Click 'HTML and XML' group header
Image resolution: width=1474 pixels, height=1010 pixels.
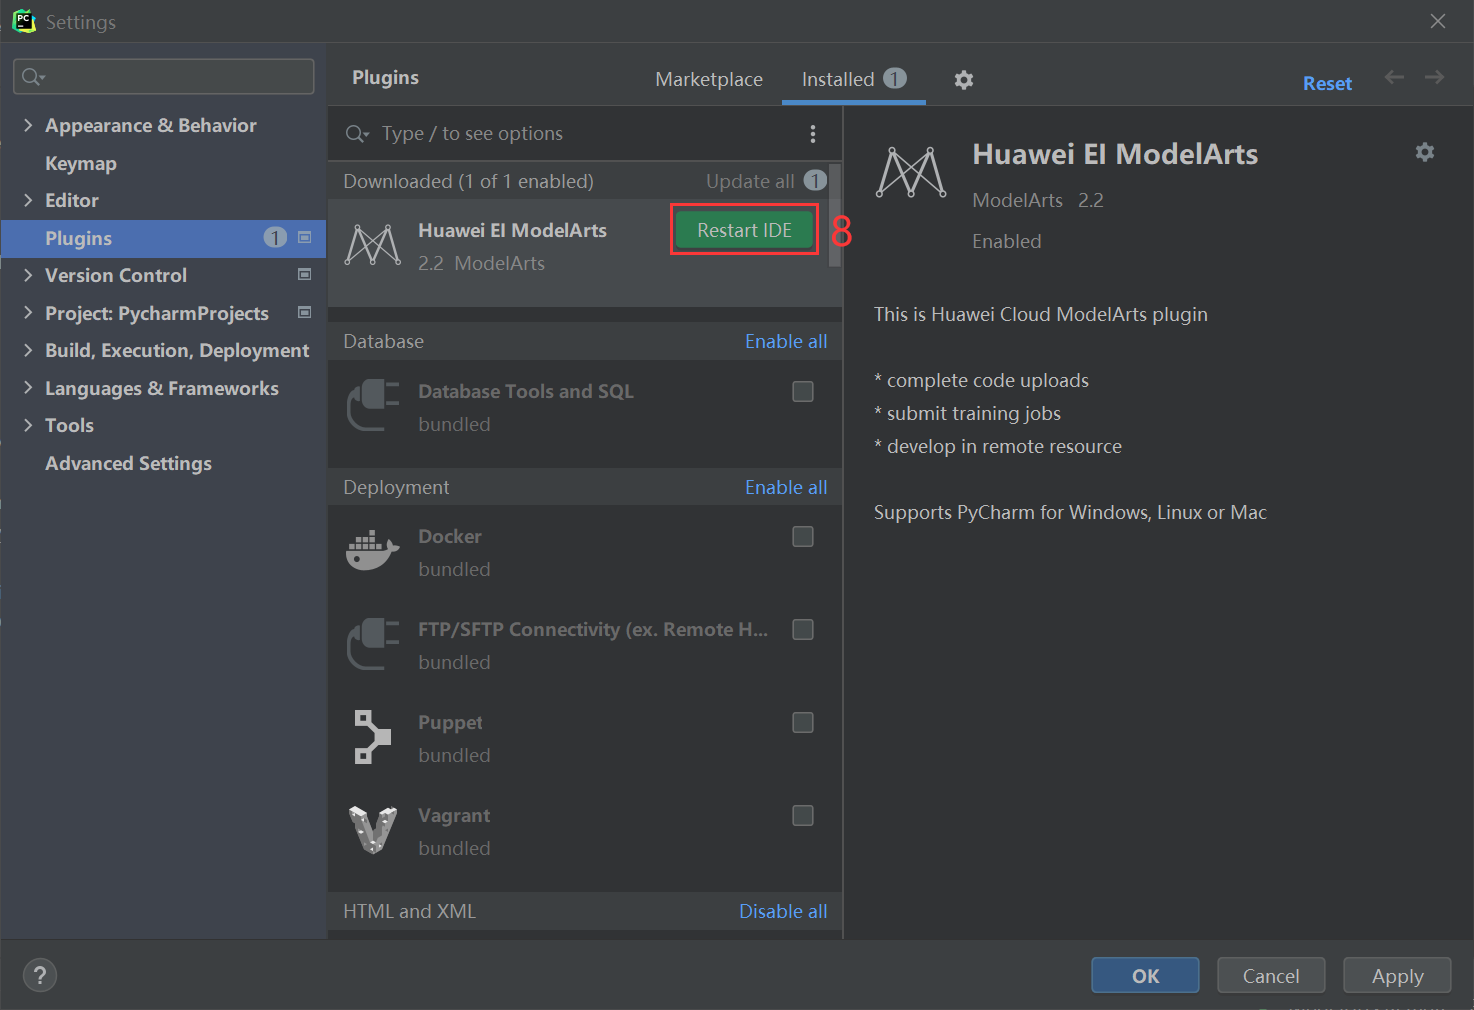tap(409, 911)
